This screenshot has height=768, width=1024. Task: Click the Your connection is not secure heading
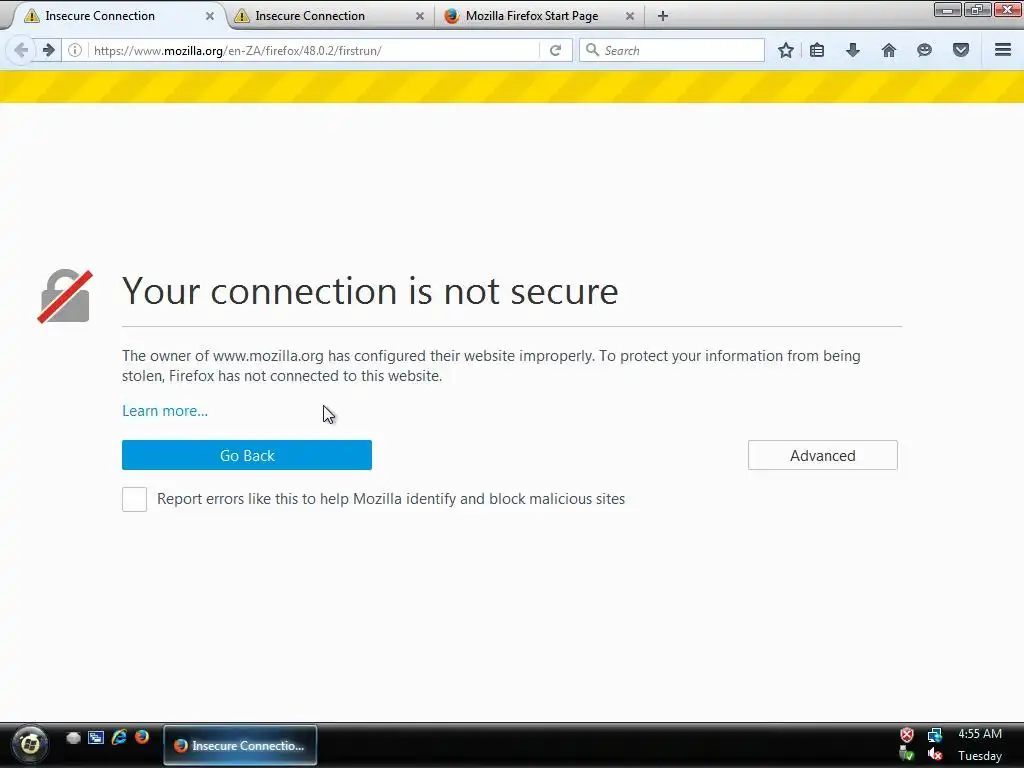pos(370,291)
